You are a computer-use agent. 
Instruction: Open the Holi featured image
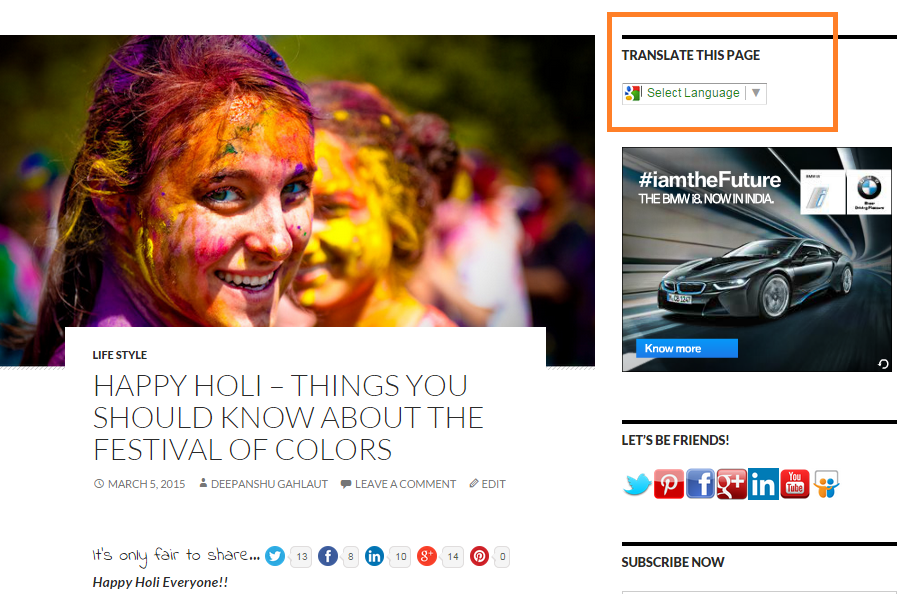tap(297, 180)
